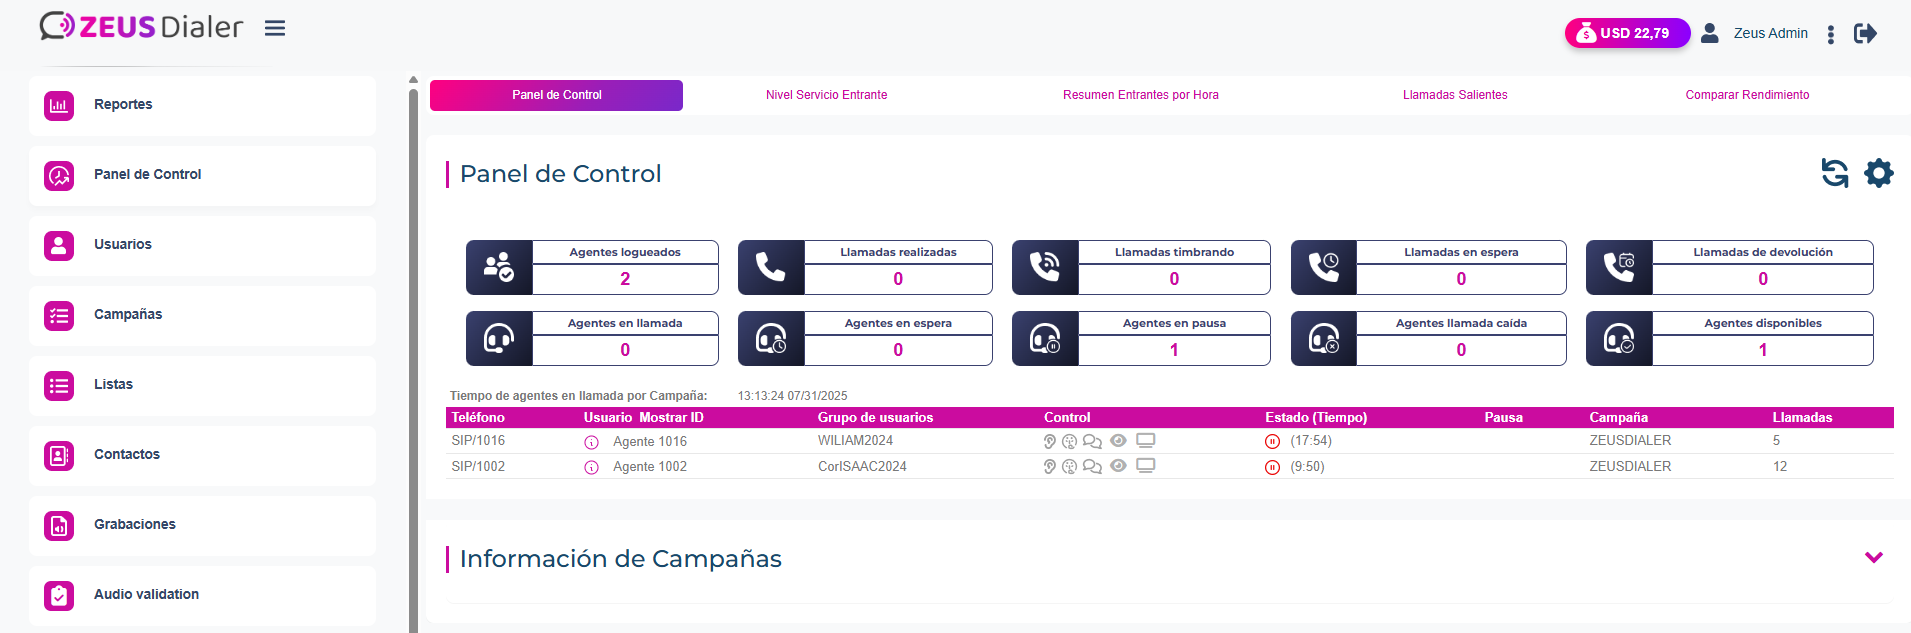Toggle the eye icon for Agente 1002
1911x633 pixels.
point(1118,466)
